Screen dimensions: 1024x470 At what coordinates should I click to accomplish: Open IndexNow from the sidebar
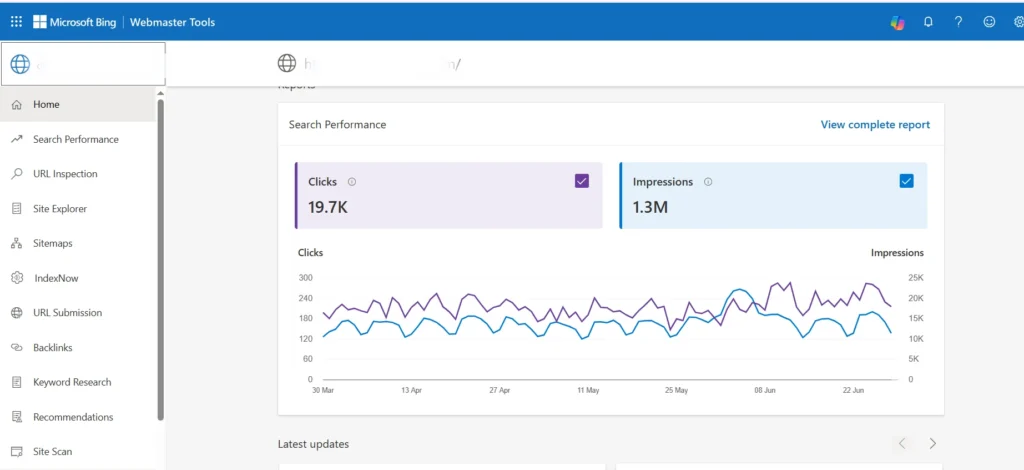click(55, 278)
